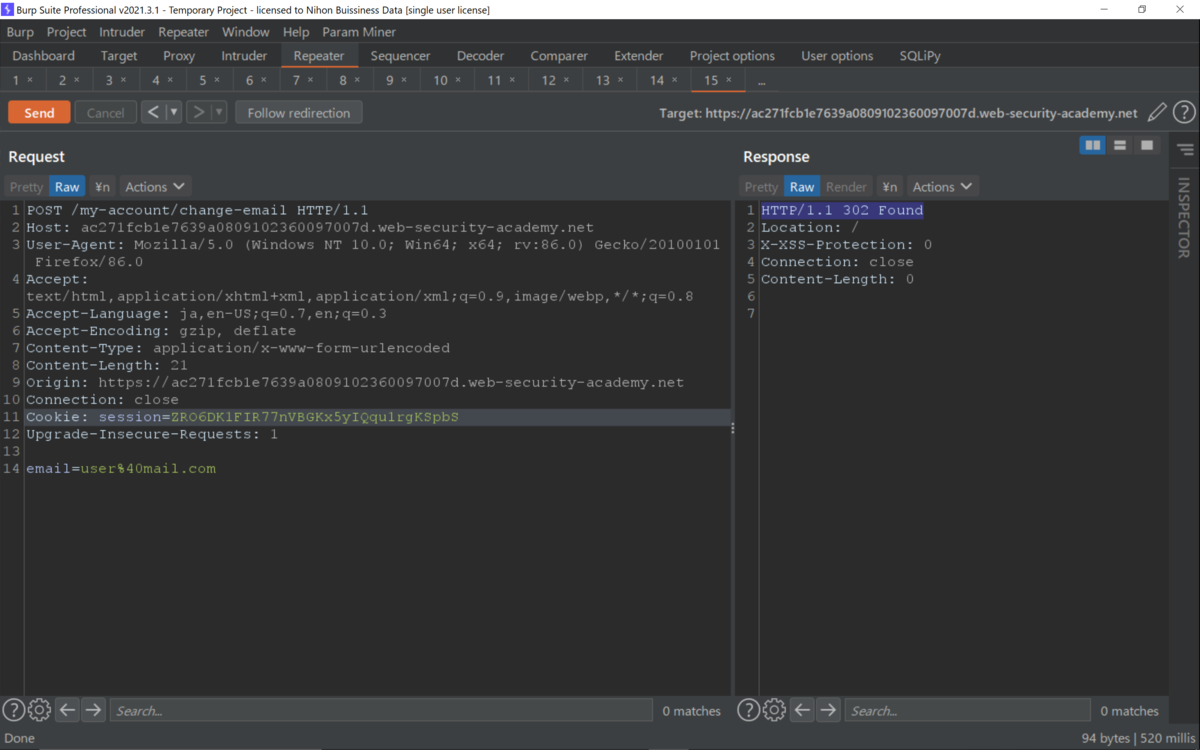Toggle response ¥n non-printable characters
Viewport: 1200px width, 750px height.
click(889, 187)
